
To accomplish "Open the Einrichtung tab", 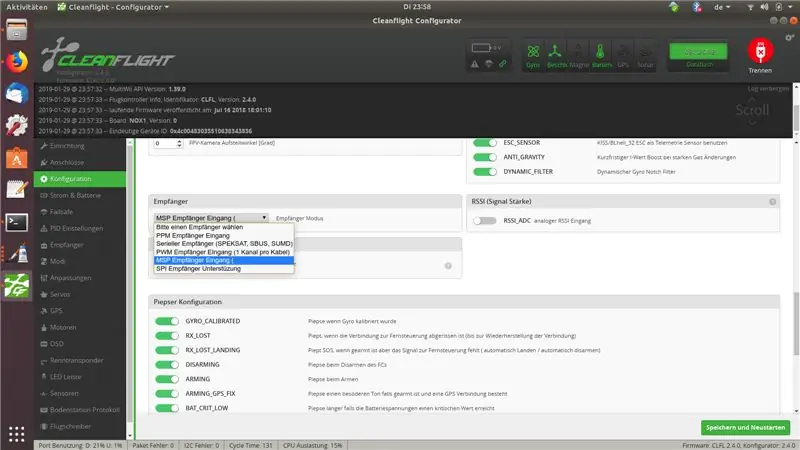I will 80,146.
